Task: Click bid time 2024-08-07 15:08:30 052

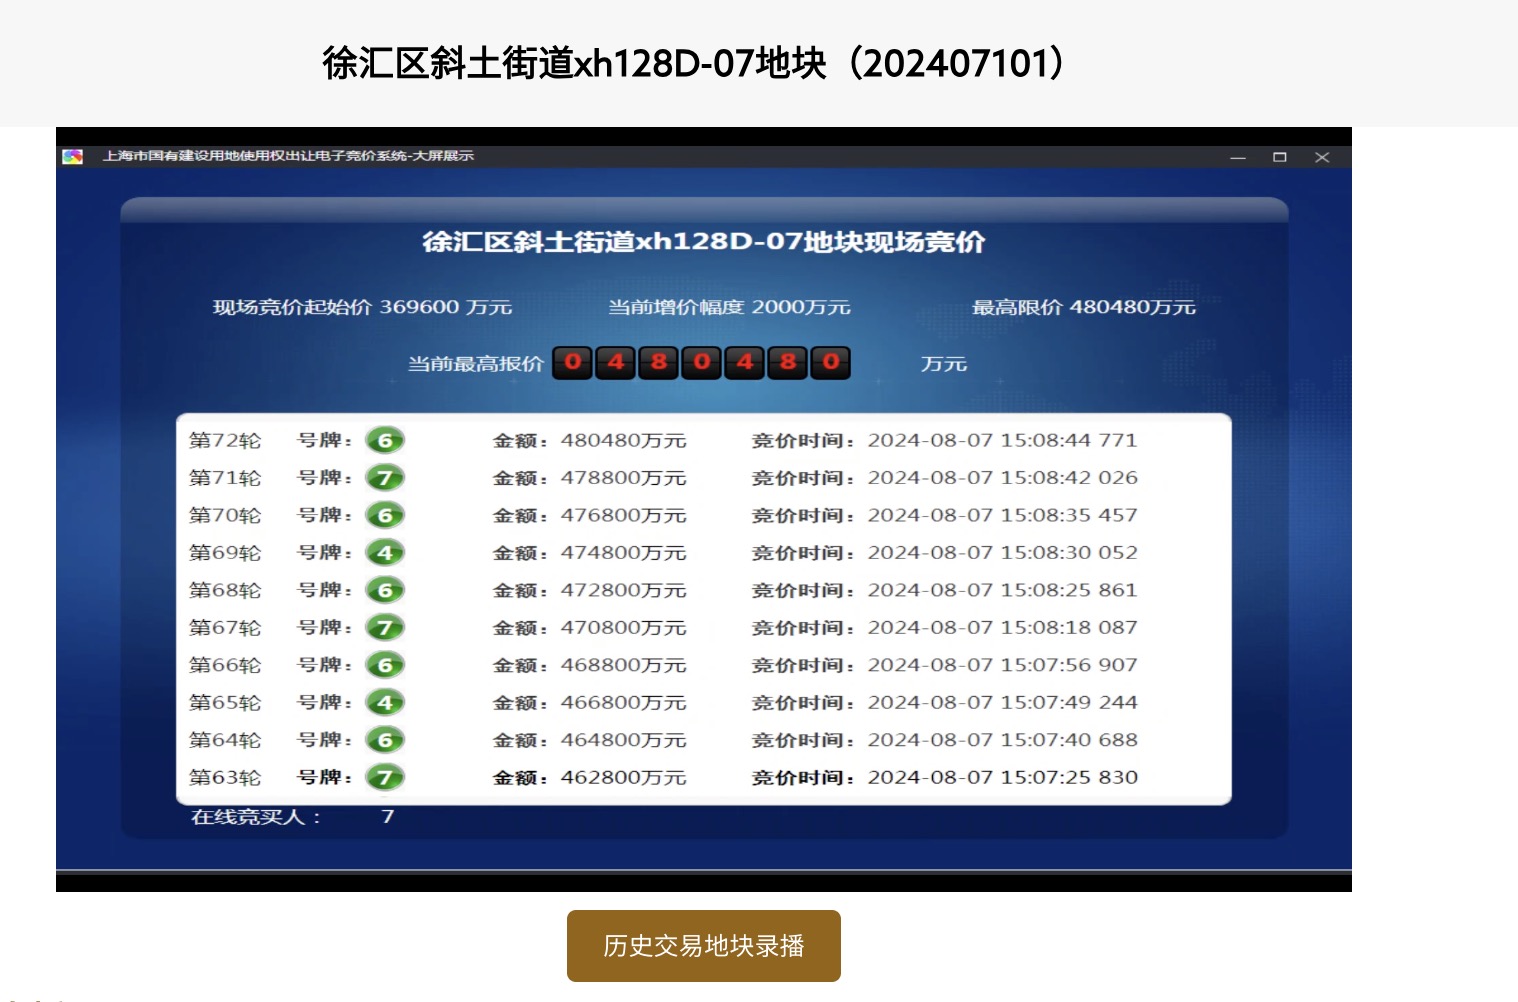Action: tap(1003, 553)
